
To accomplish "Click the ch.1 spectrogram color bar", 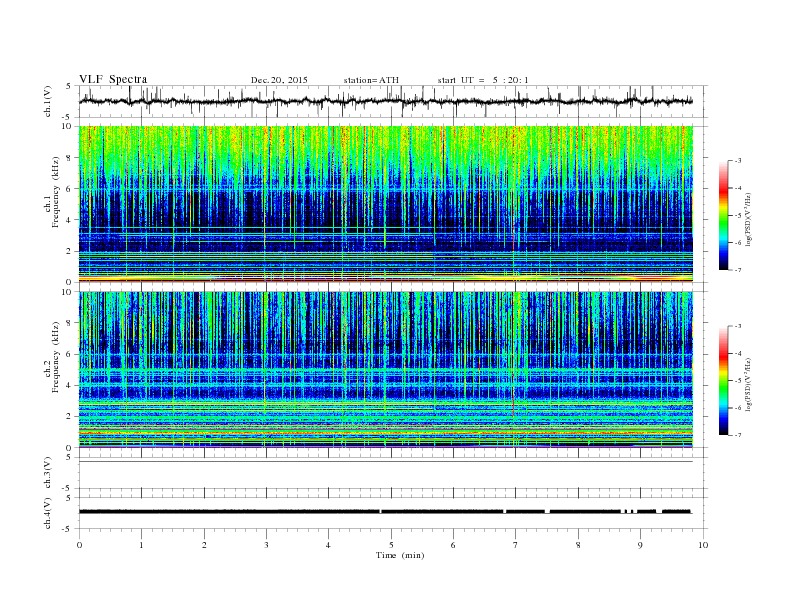I will point(723,215).
